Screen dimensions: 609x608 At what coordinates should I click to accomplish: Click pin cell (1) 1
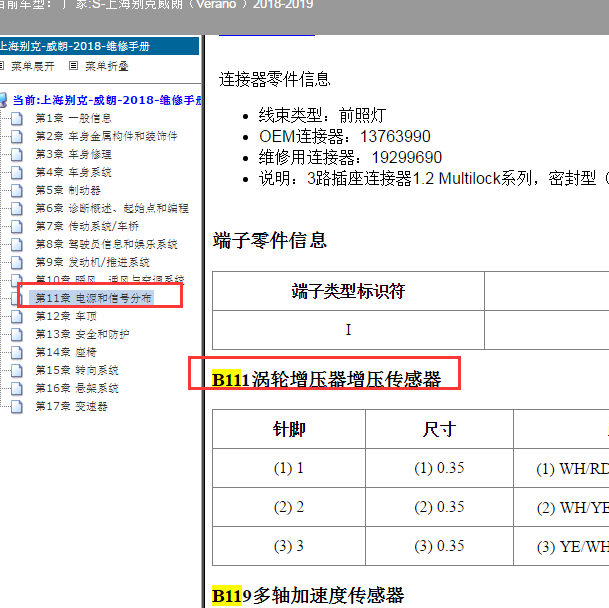[289, 468]
